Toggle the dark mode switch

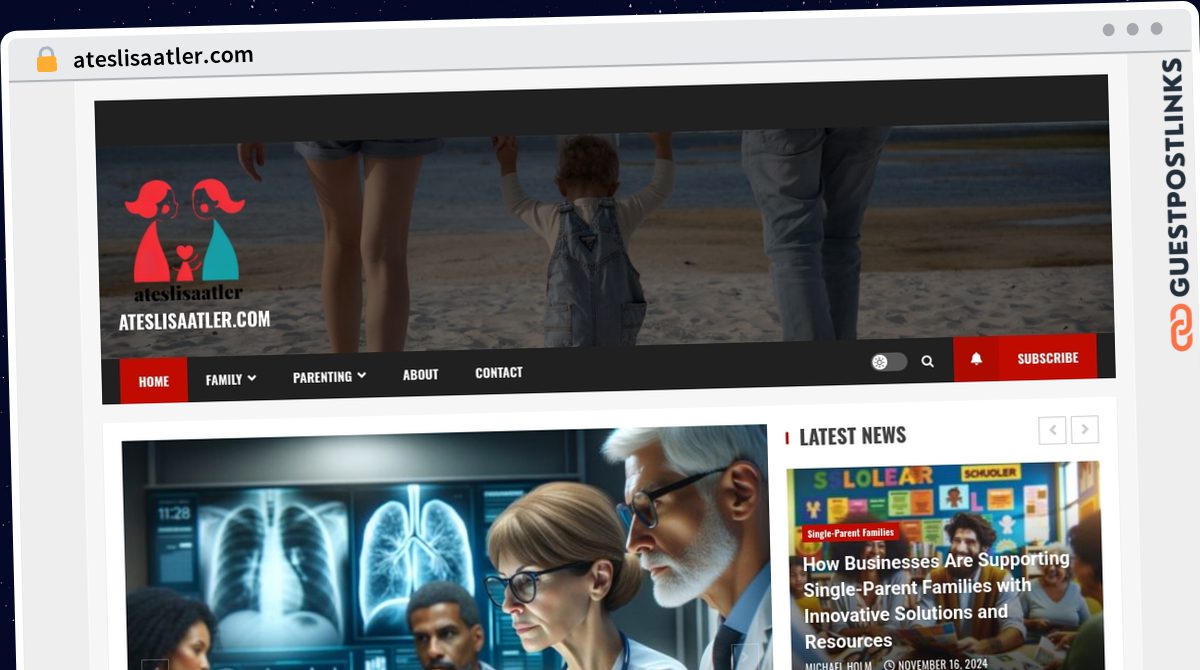[888, 362]
